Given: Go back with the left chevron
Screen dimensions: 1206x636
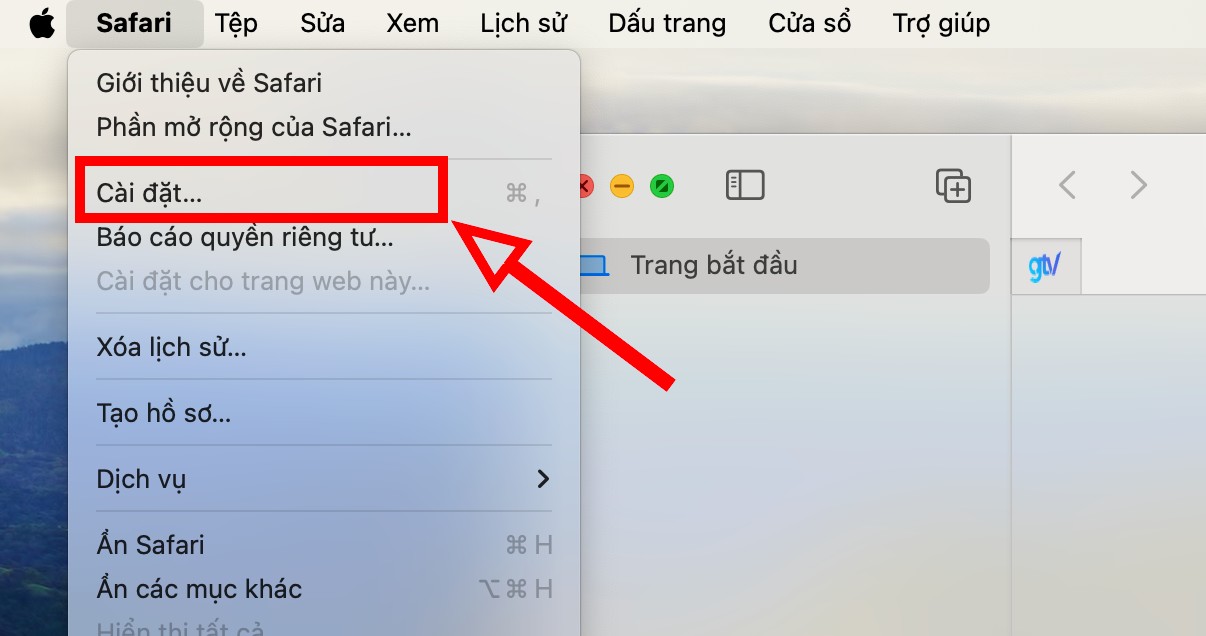Looking at the screenshot, I should (x=1067, y=185).
